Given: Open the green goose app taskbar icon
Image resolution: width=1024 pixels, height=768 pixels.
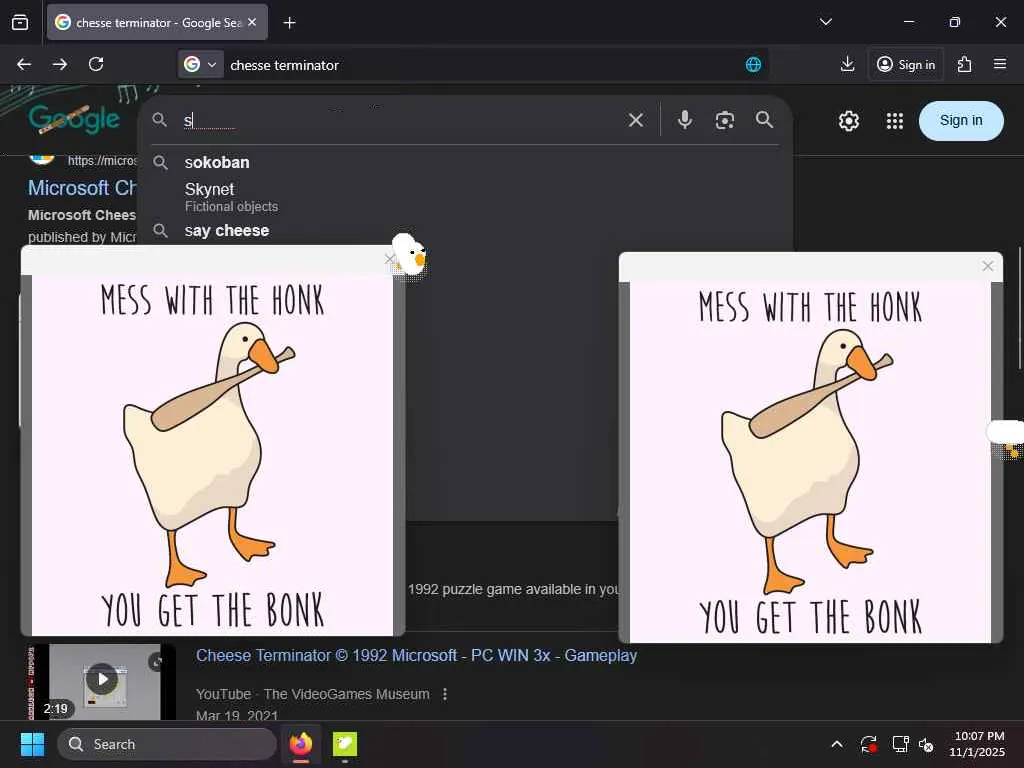Looking at the screenshot, I should [345, 744].
